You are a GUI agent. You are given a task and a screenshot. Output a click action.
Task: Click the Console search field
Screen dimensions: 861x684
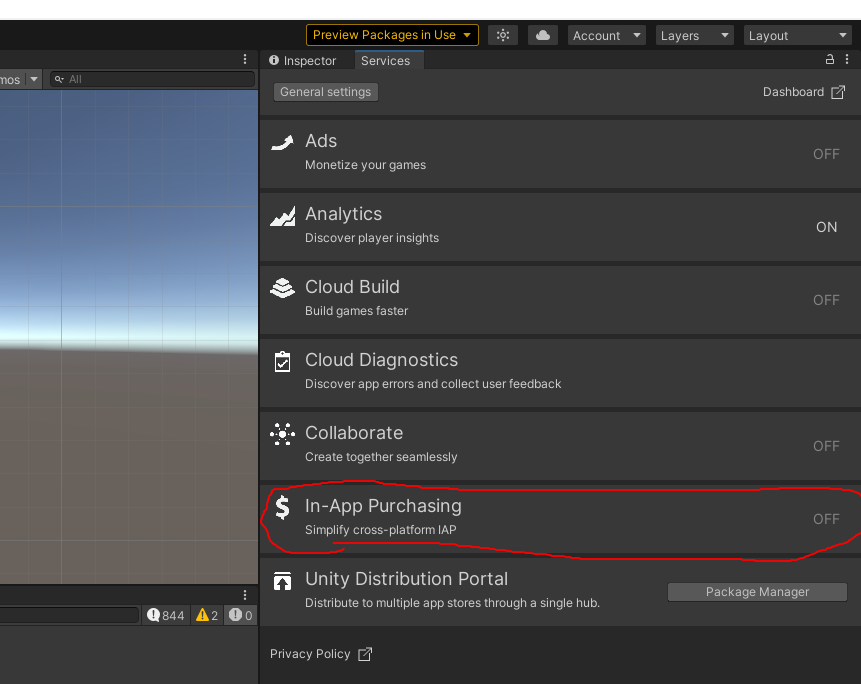tap(69, 615)
